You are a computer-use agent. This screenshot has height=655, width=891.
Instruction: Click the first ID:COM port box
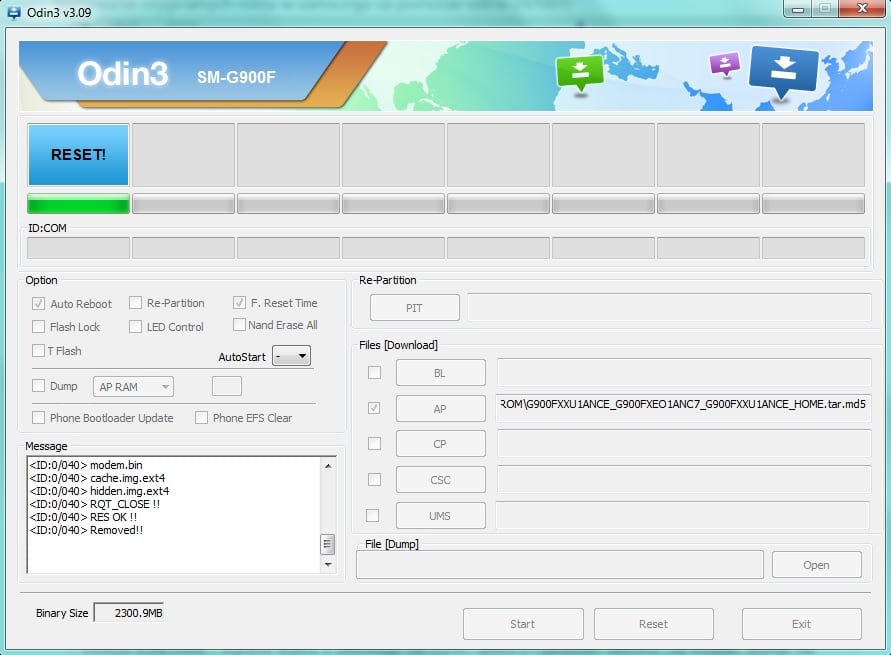point(78,248)
